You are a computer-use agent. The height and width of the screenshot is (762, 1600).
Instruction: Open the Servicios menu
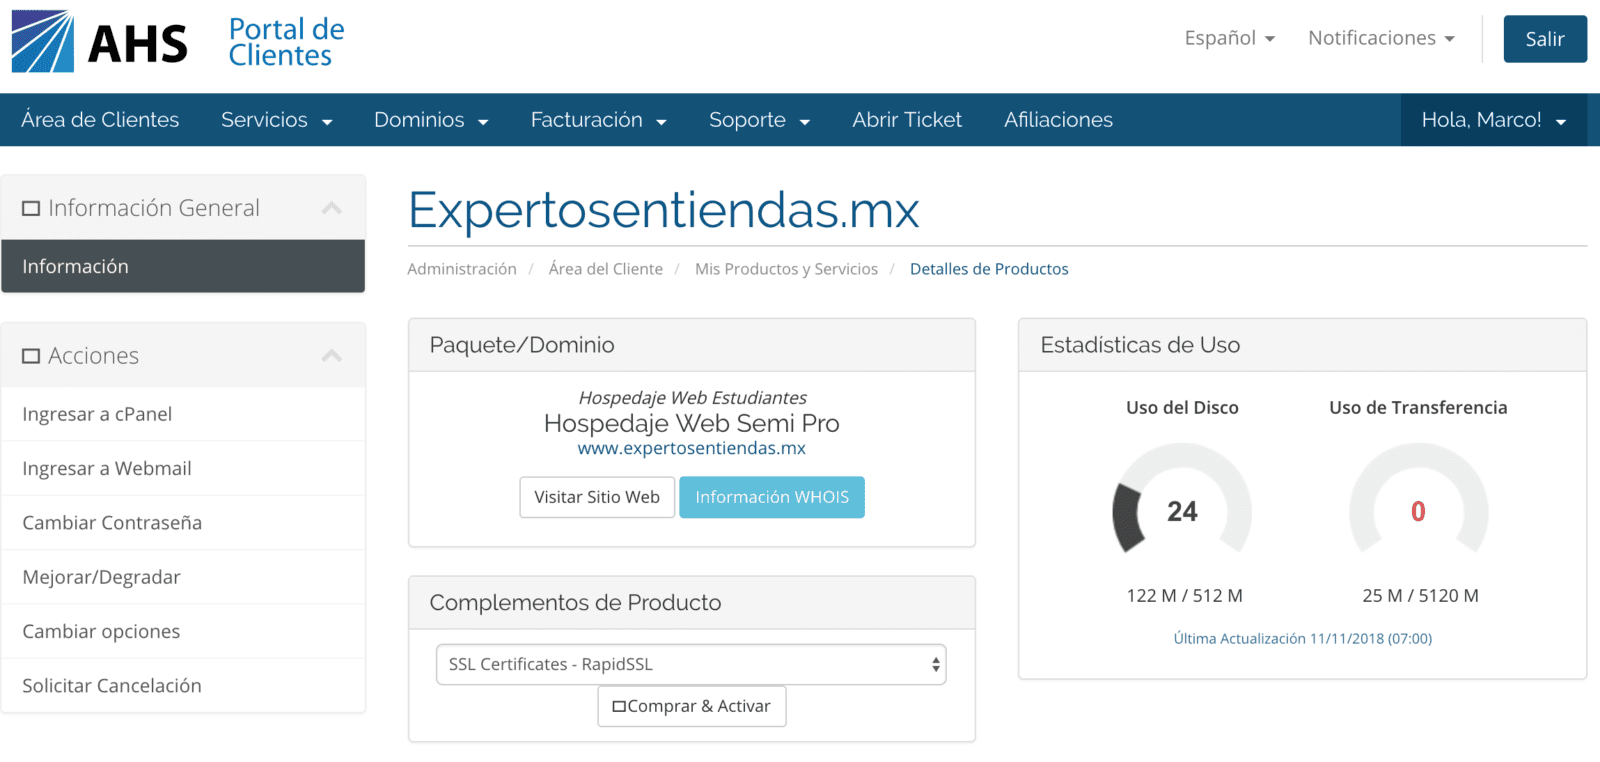coord(276,120)
